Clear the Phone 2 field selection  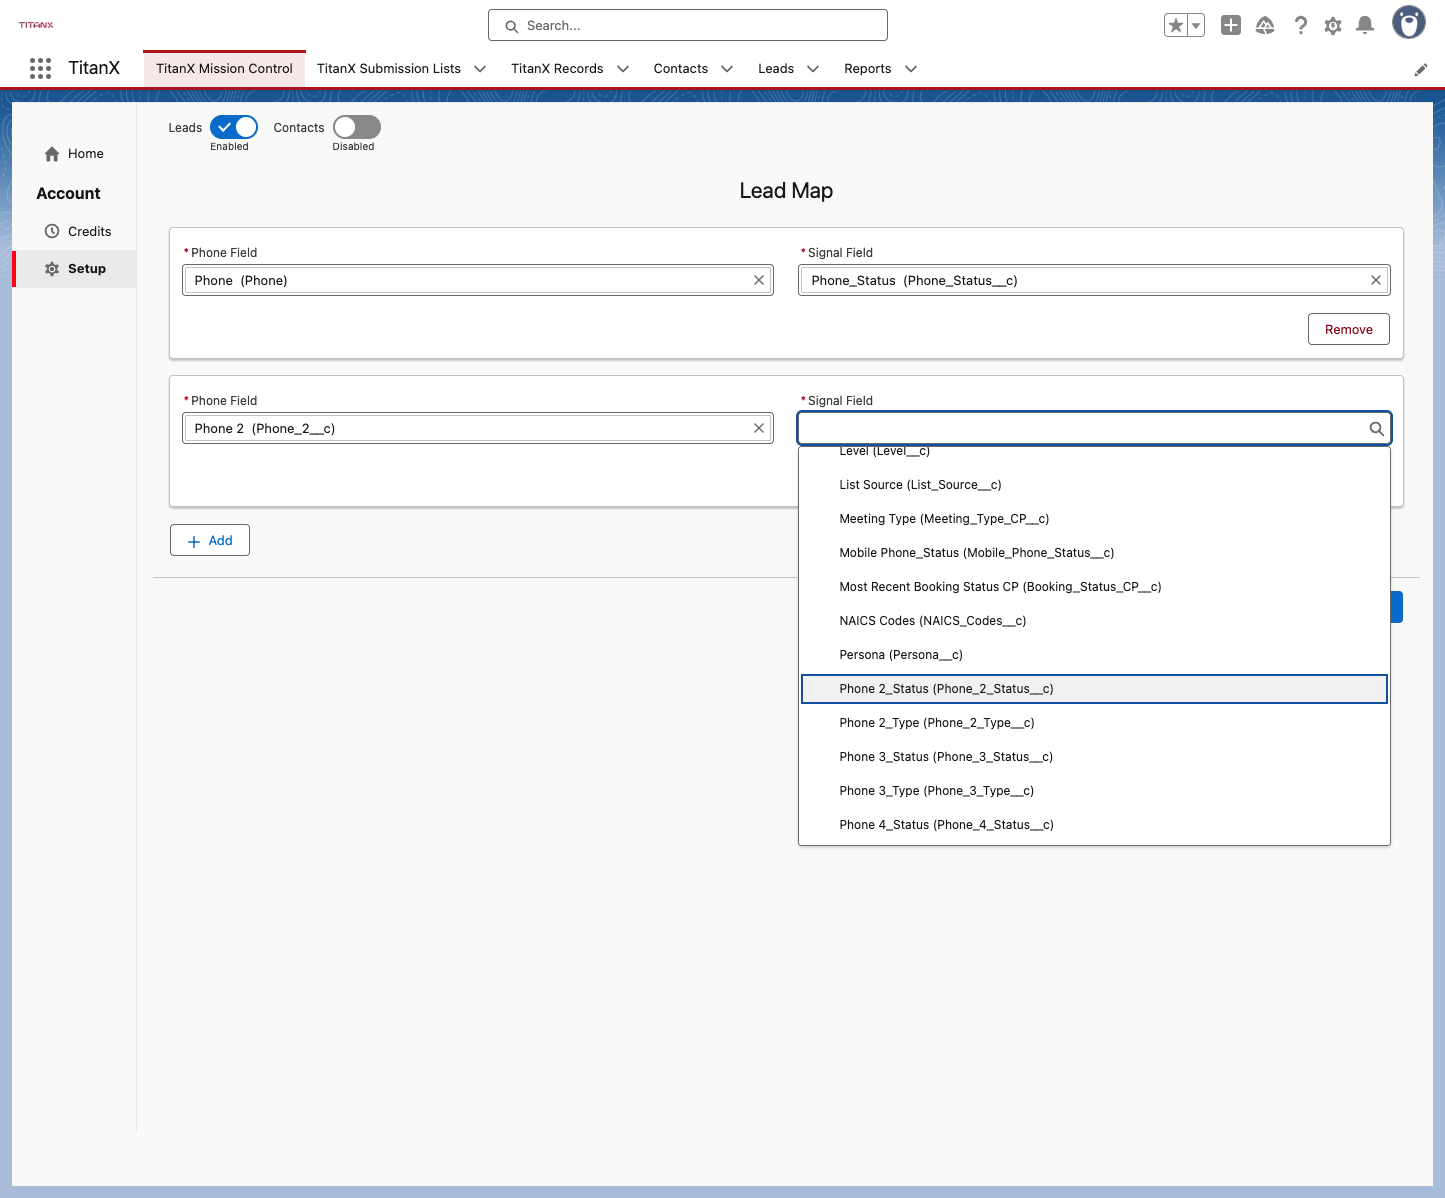coord(759,428)
